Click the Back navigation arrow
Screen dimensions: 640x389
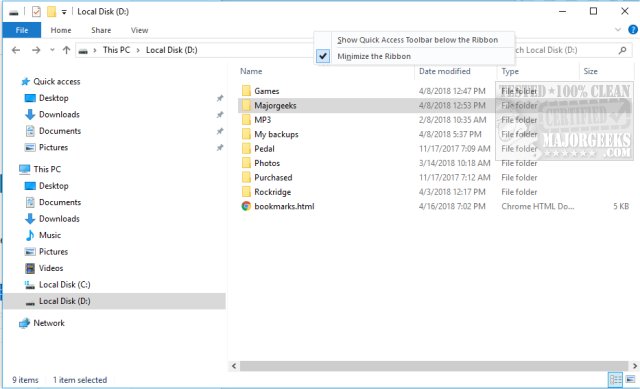coord(16,50)
